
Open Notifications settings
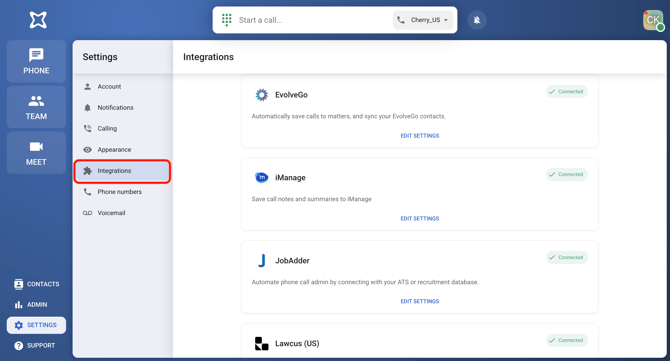pyautogui.click(x=123, y=107)
